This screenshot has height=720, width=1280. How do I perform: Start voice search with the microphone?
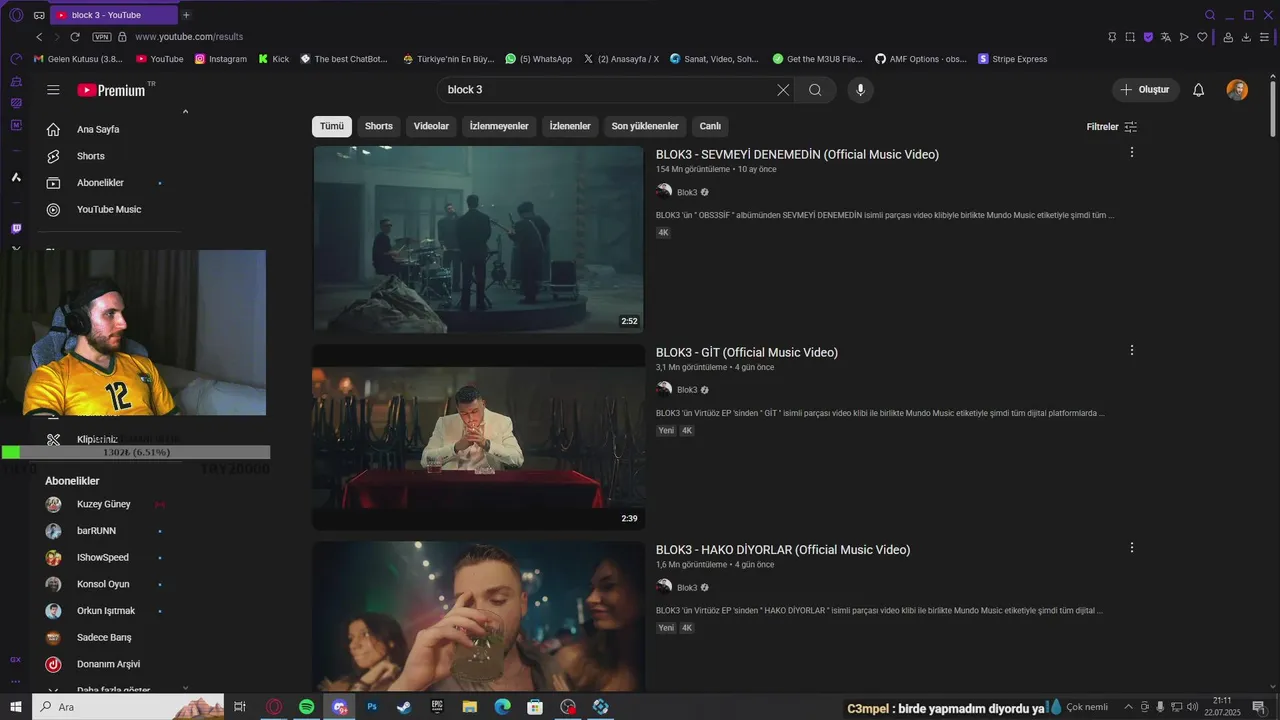point(860,90)
